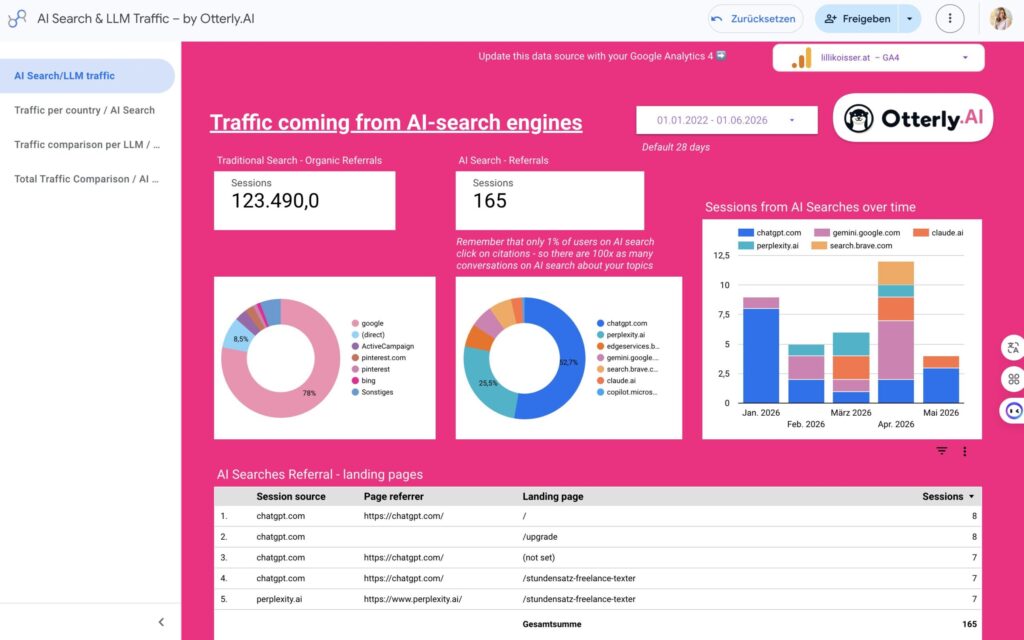Click the edgeservices.b... legend entry

[628, 346]
